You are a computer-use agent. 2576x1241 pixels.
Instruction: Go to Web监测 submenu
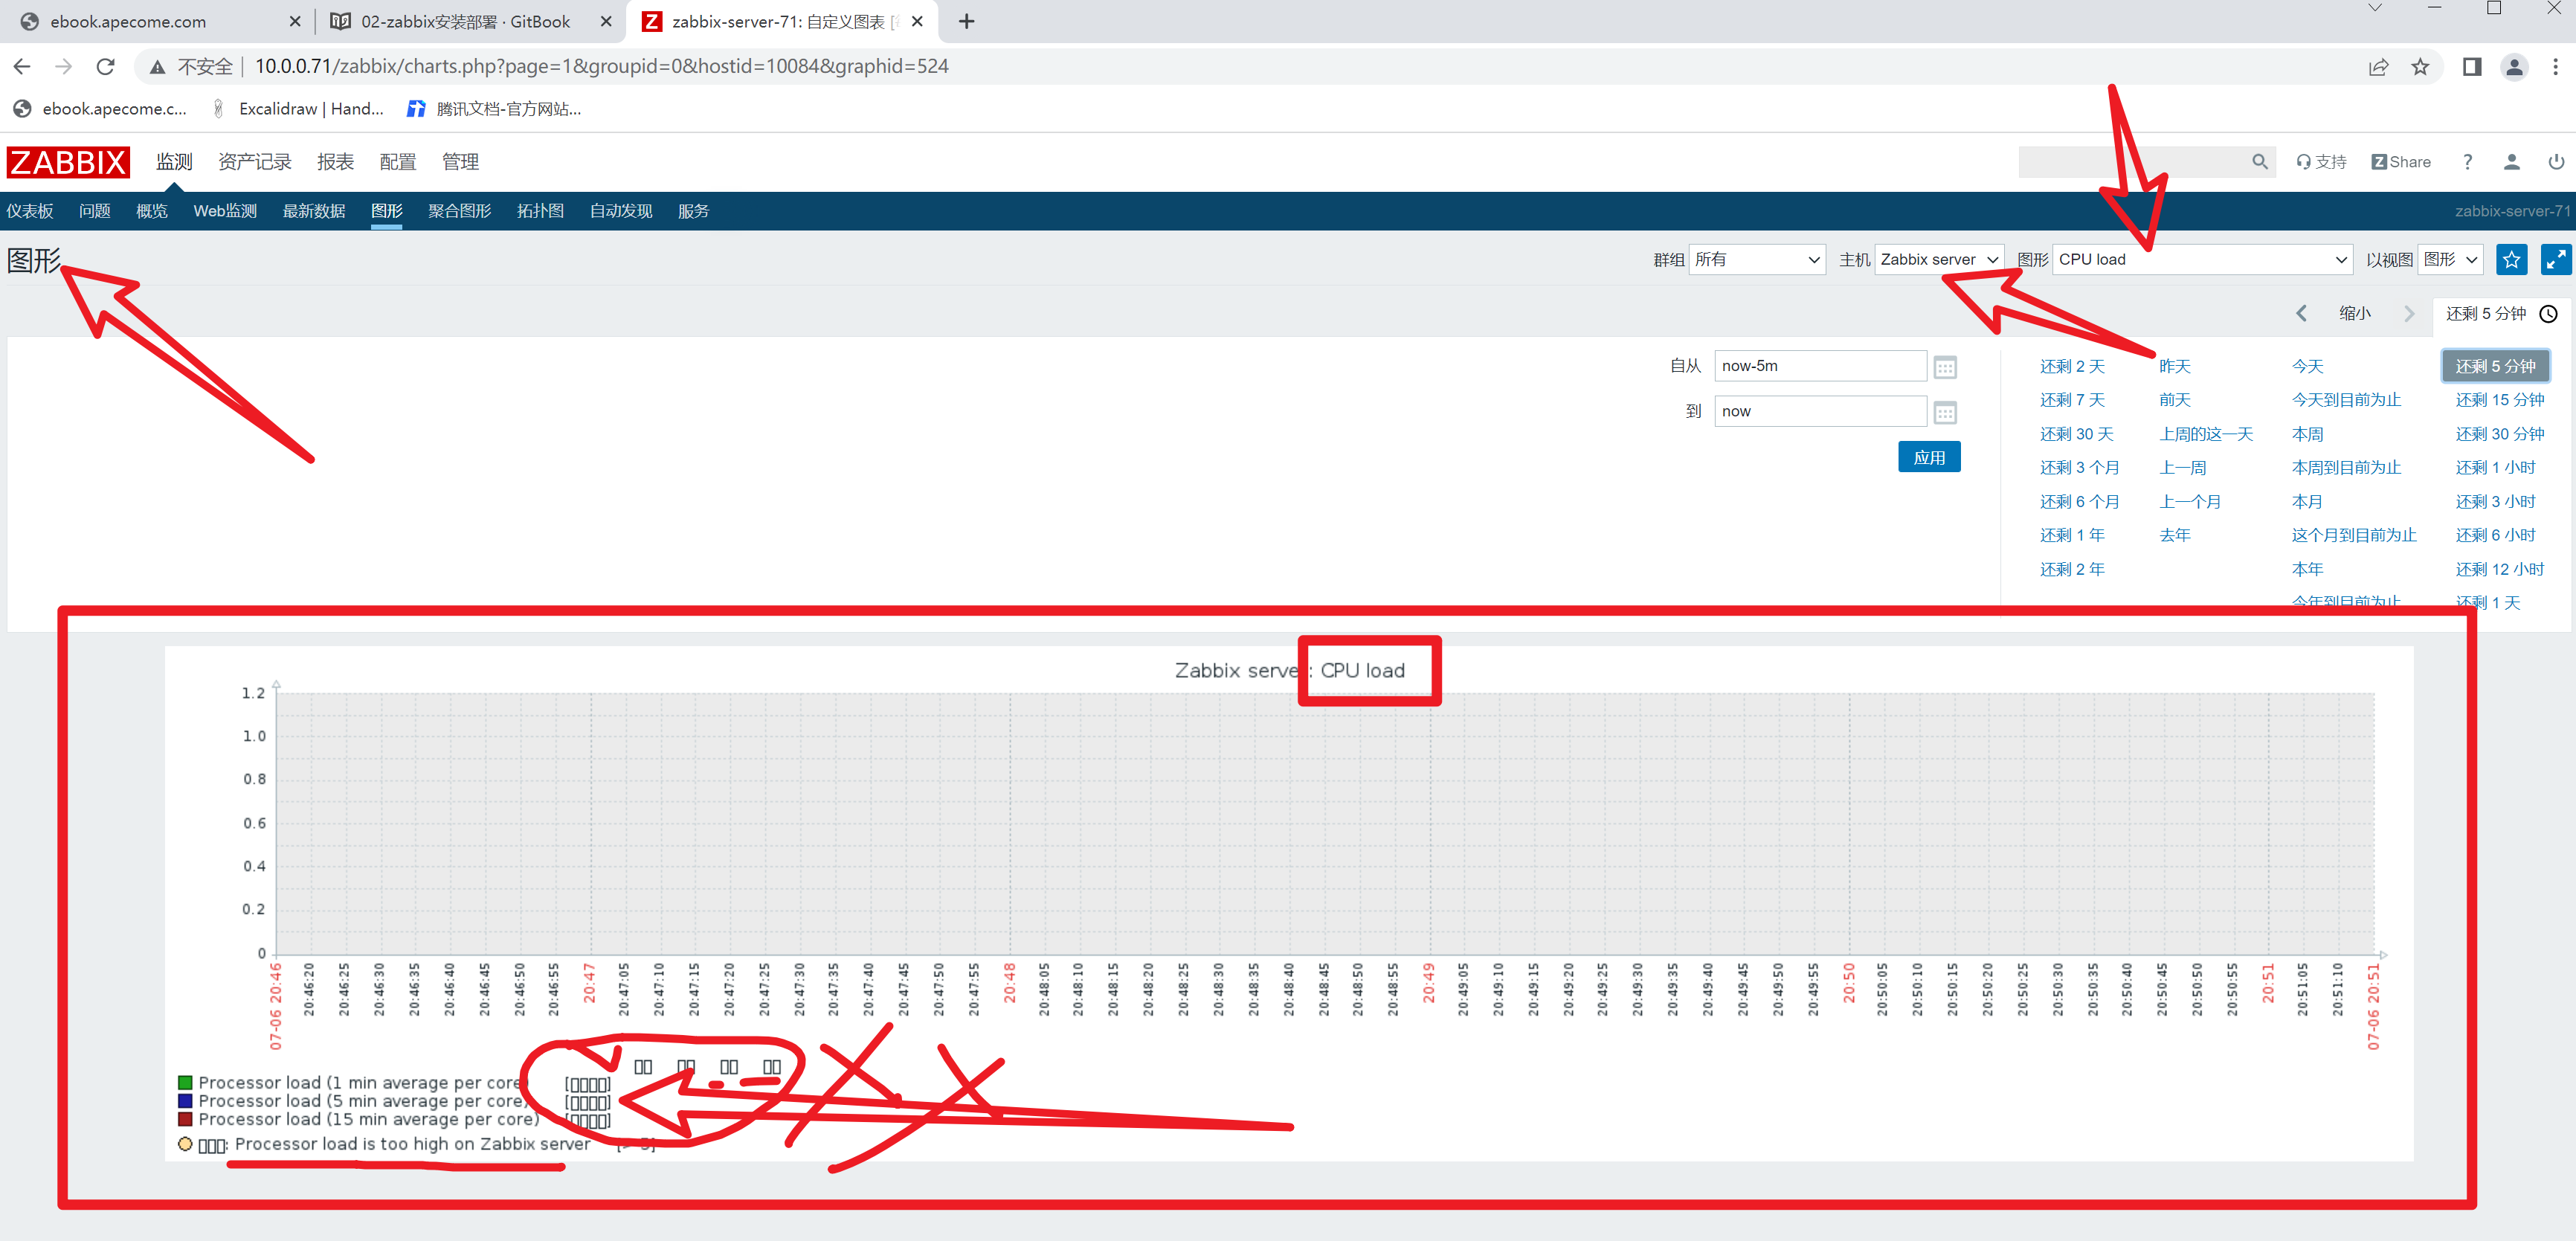(225, 211)
